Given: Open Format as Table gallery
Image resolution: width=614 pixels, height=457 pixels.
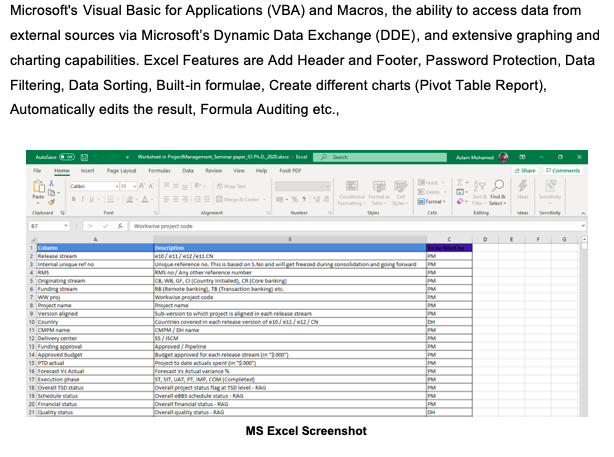Looking at the screenshot, I should (x=379, y=193).
